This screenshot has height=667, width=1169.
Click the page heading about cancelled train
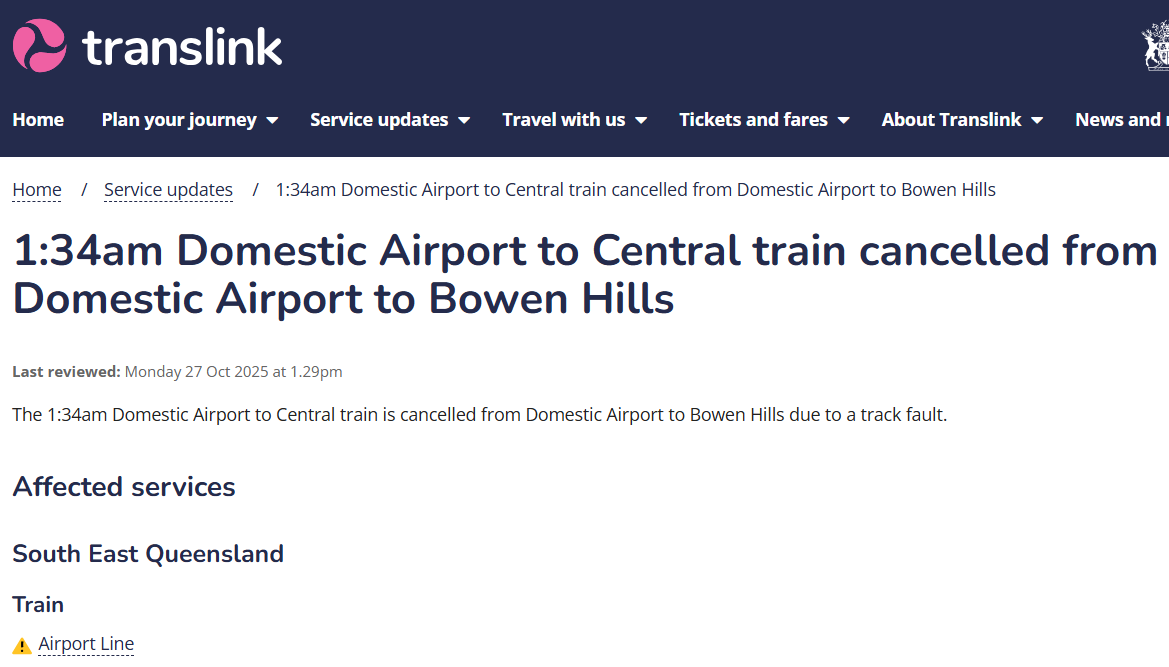[584, 274]
